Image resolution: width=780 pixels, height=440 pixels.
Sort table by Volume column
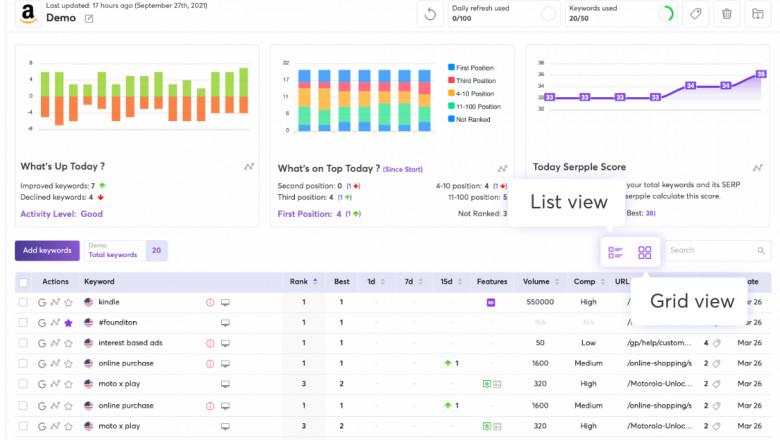click(538, 282)
